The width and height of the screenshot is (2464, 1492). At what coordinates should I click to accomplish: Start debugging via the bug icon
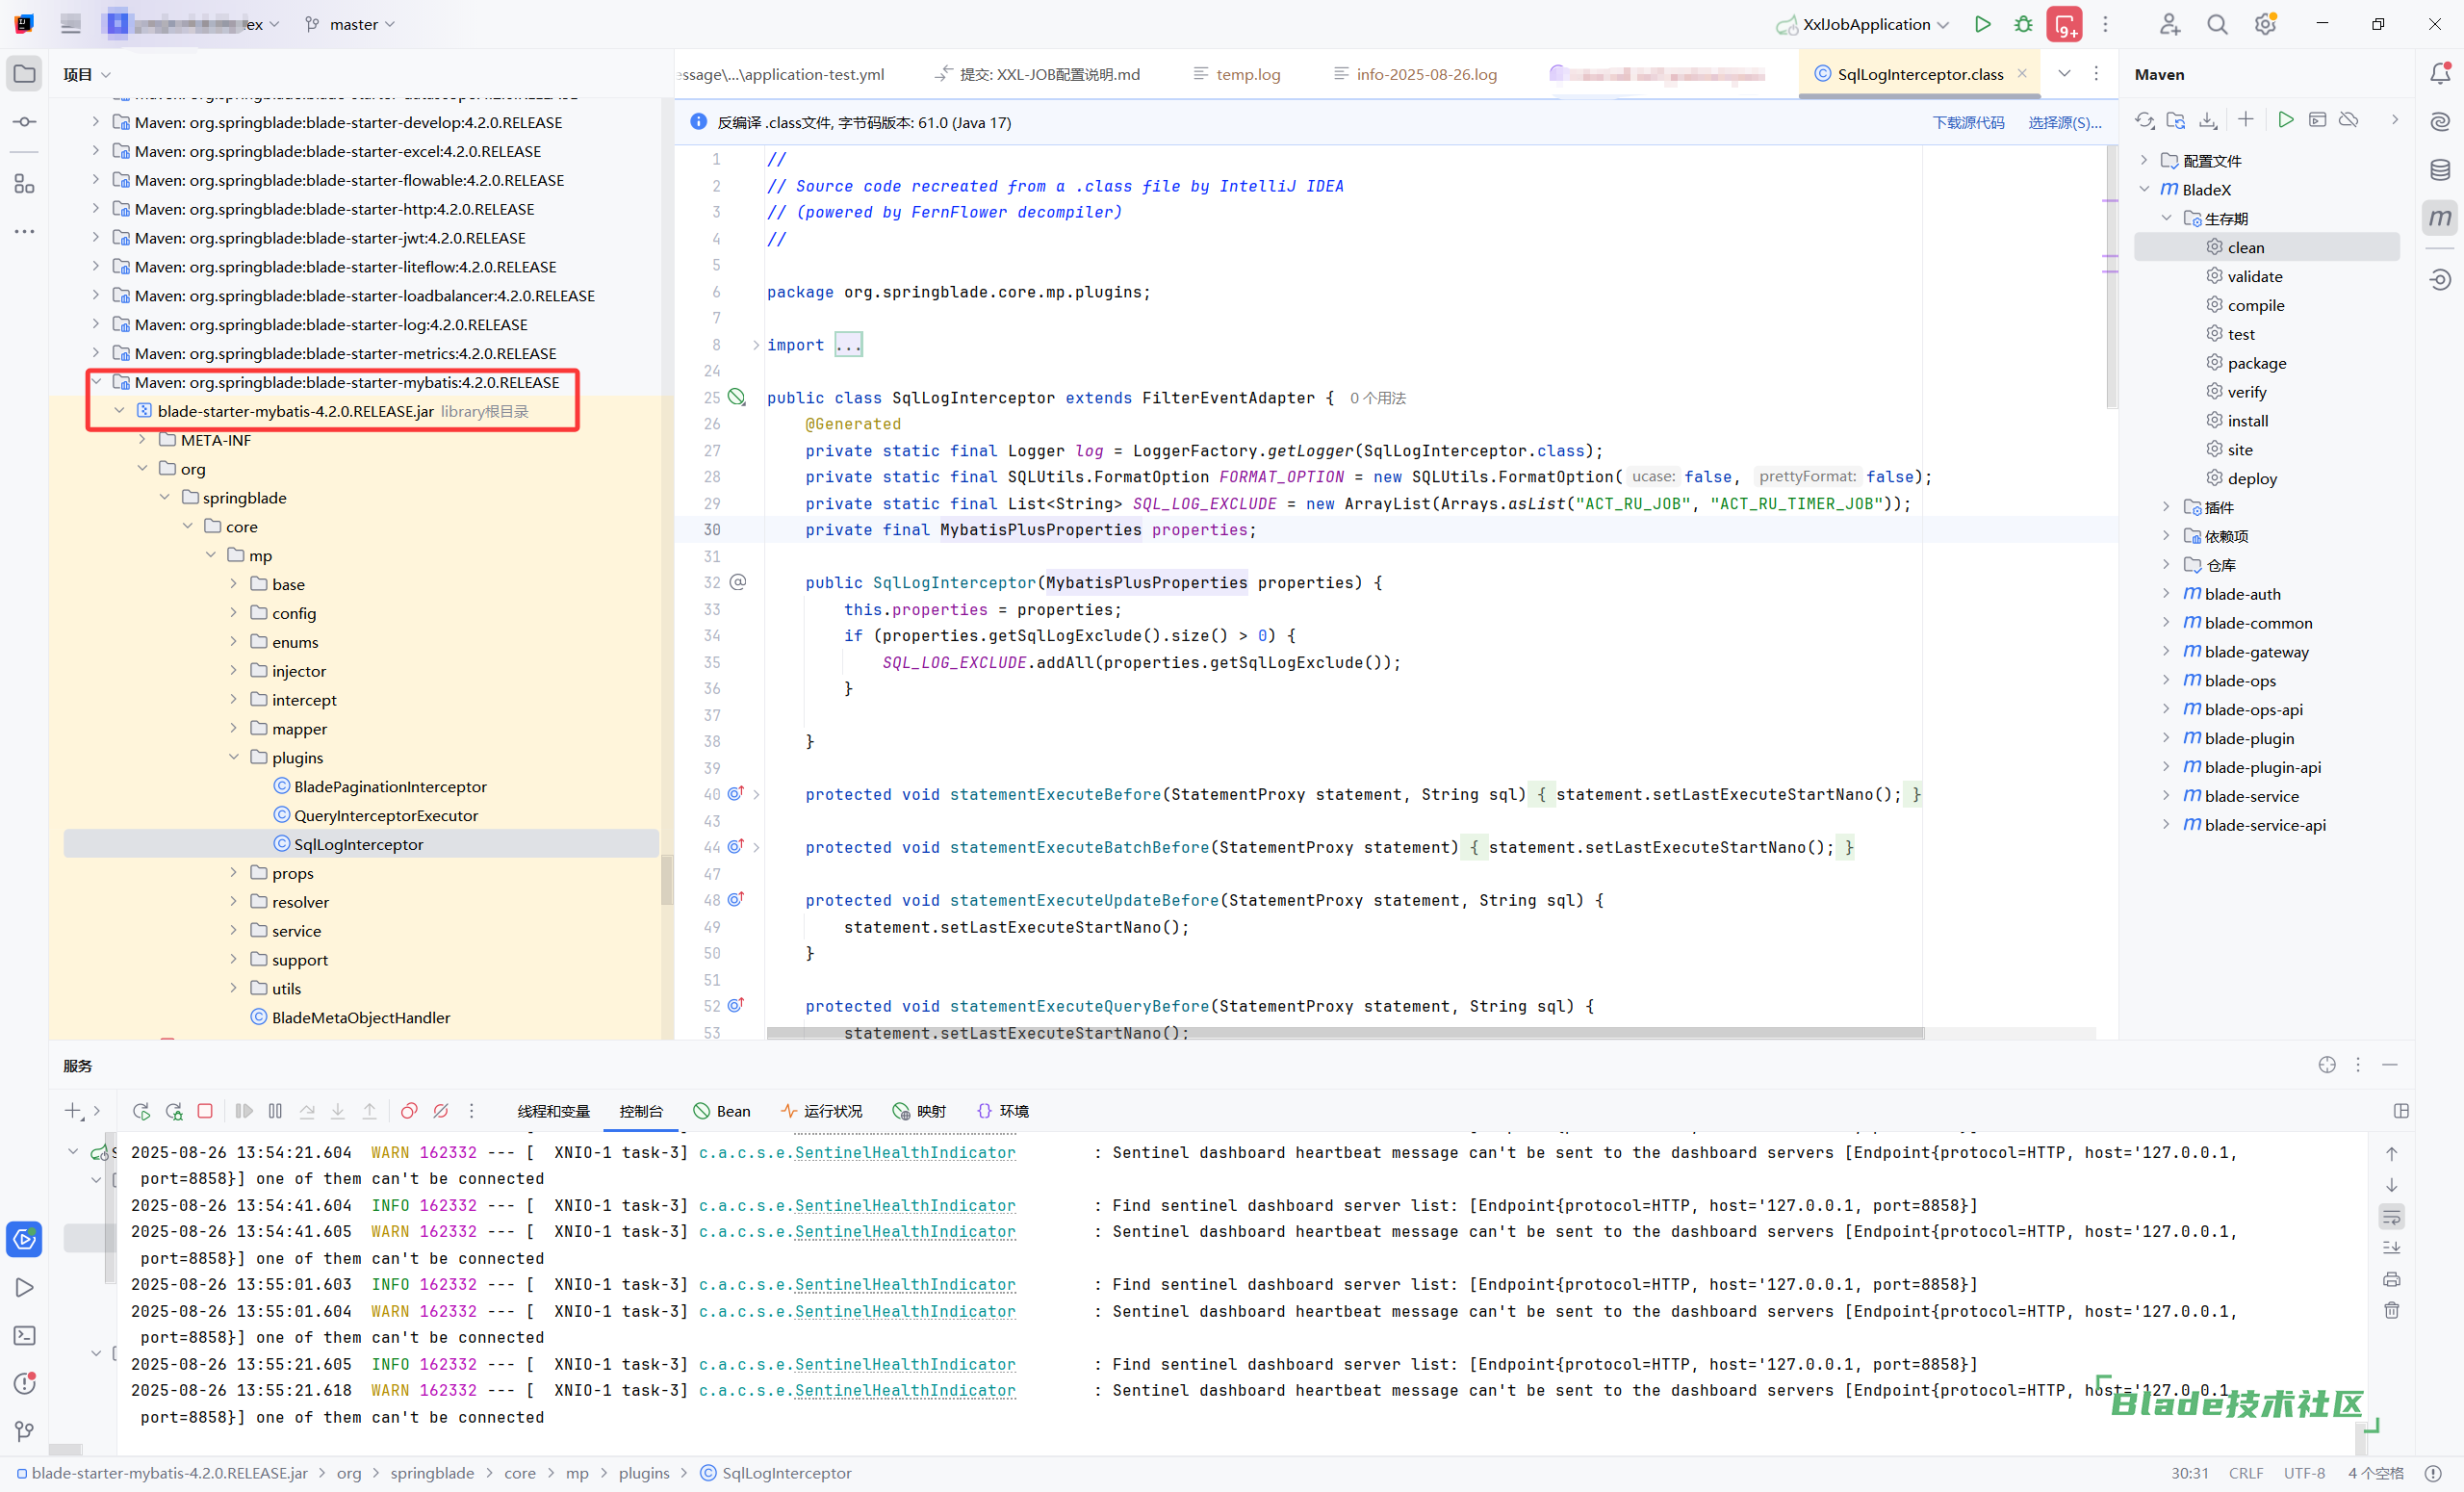[x=2023, y=24]
